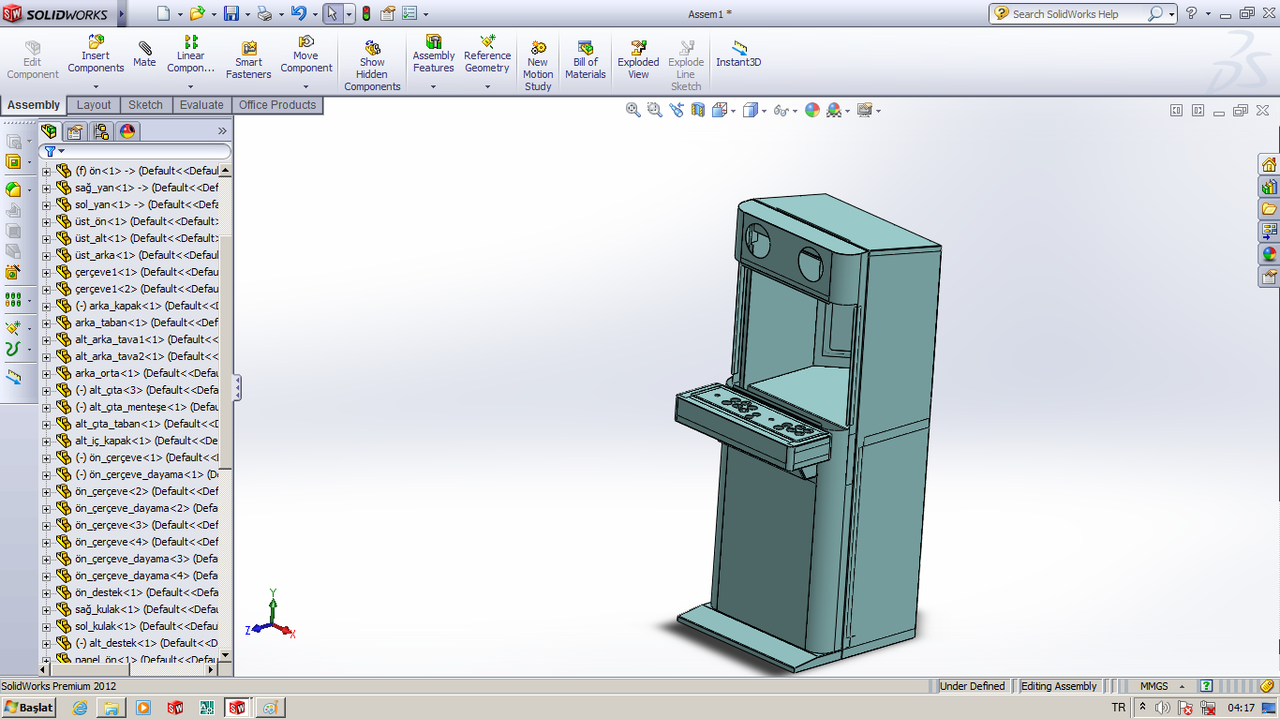The width and height of the screenshot is (1280, 720).
Task: Expand the arka_kapak<1> tree node
Action: click(46, 306)
